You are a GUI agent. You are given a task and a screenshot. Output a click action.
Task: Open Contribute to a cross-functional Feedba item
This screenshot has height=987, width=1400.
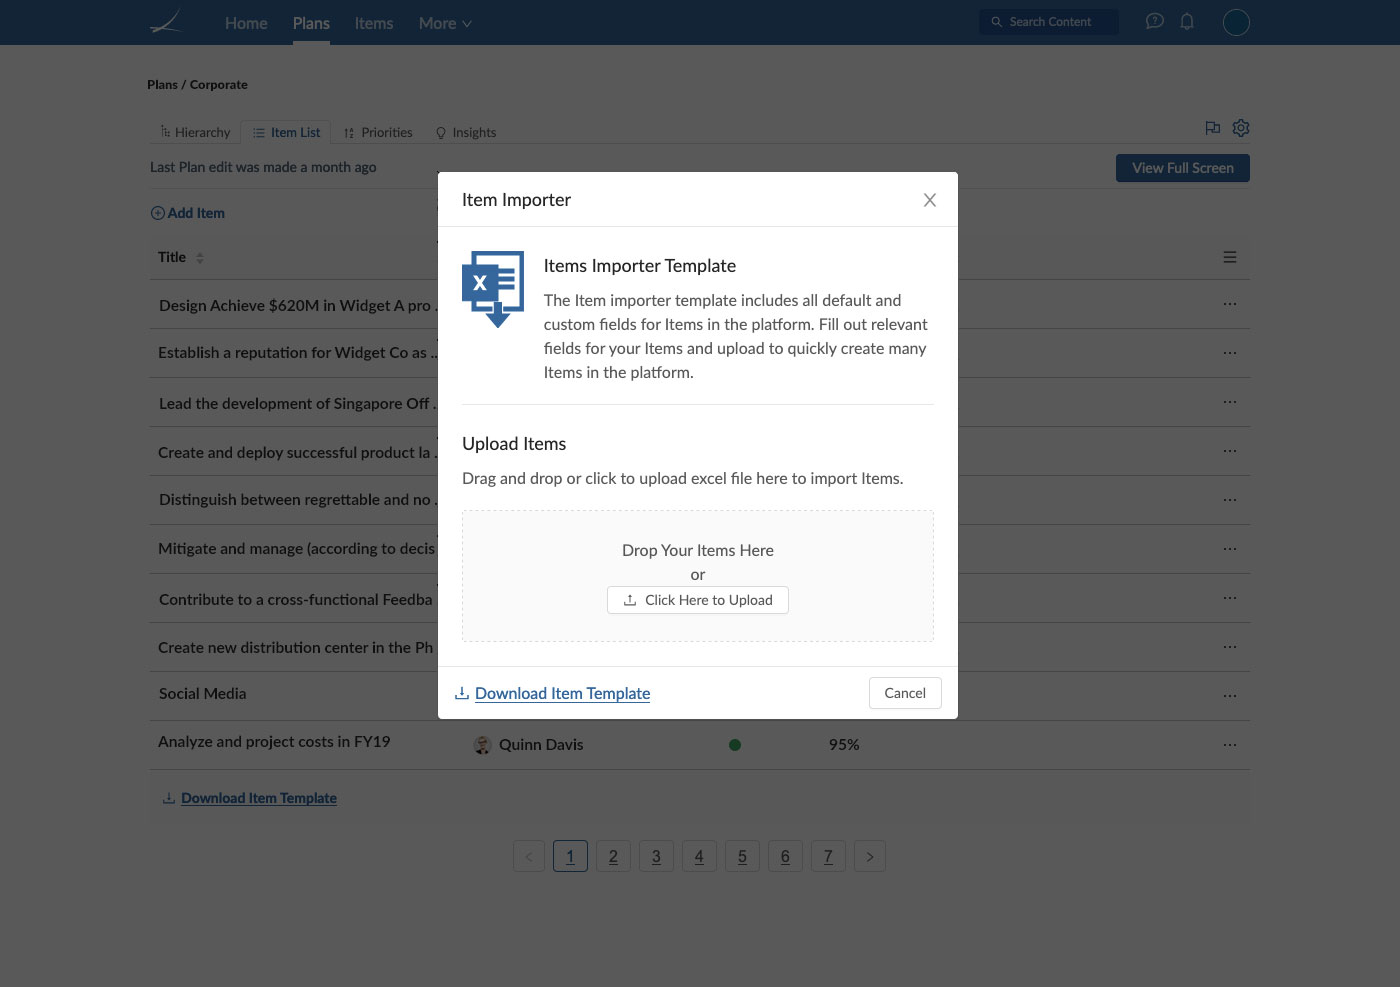tap(296, 600)
